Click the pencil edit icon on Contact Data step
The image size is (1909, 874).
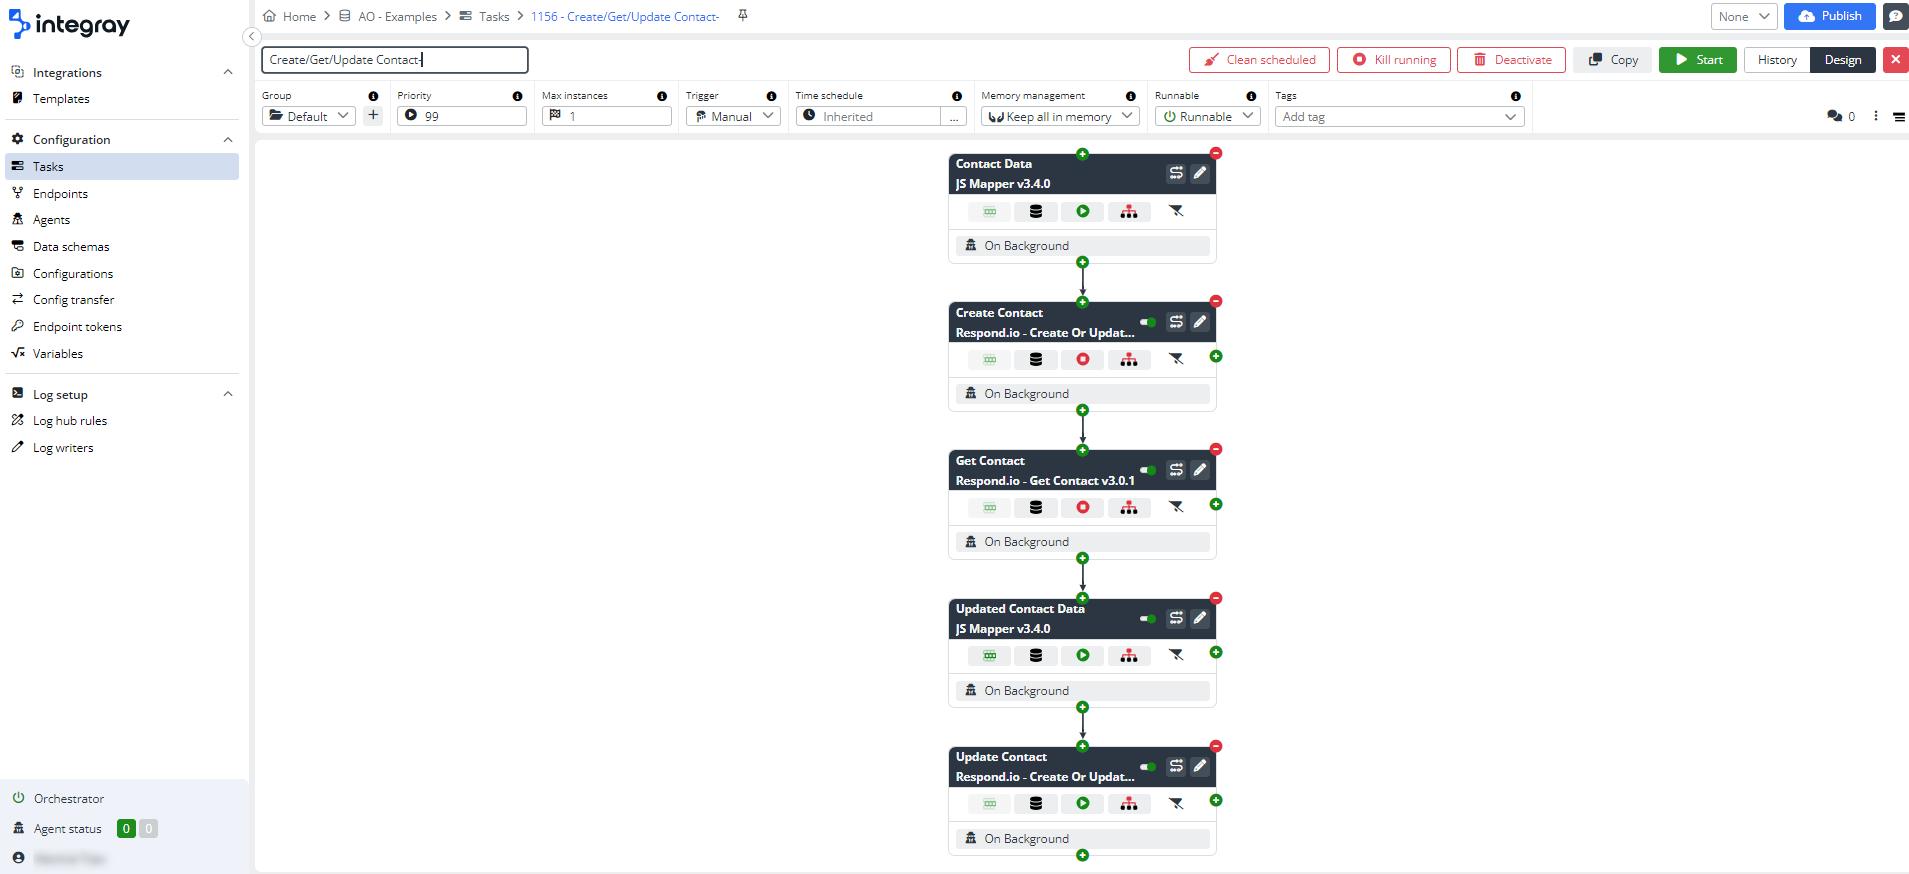(1200, 173)
